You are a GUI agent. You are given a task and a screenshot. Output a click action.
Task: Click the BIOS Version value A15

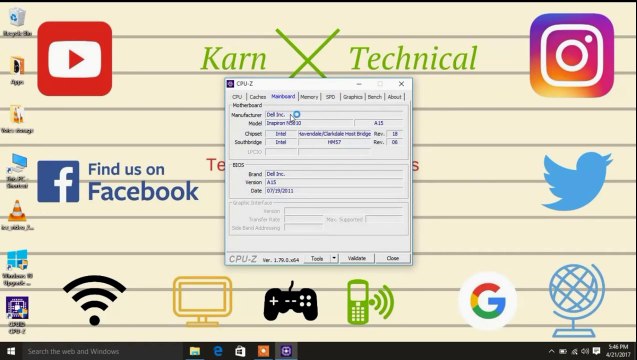pos(334,182)
